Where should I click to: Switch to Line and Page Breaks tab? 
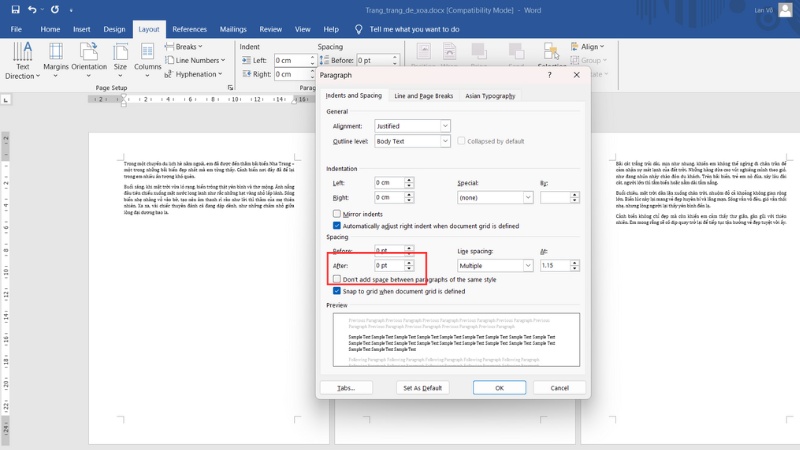423,96
